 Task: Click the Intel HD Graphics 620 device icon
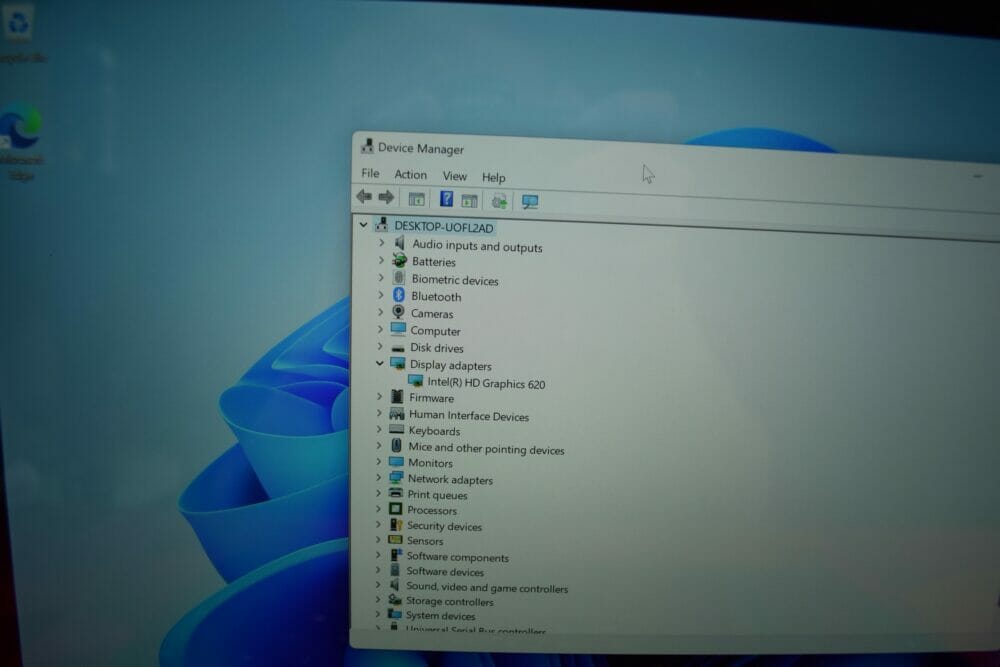click(x=415, y=381)
